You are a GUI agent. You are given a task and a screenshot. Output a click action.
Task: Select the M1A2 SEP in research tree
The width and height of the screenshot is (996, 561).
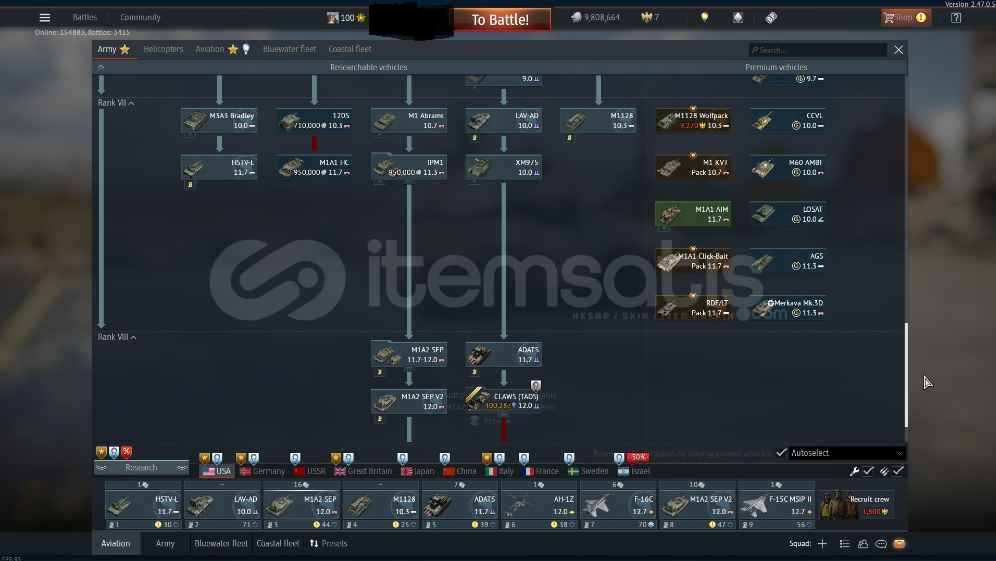(x=408, y=355)
